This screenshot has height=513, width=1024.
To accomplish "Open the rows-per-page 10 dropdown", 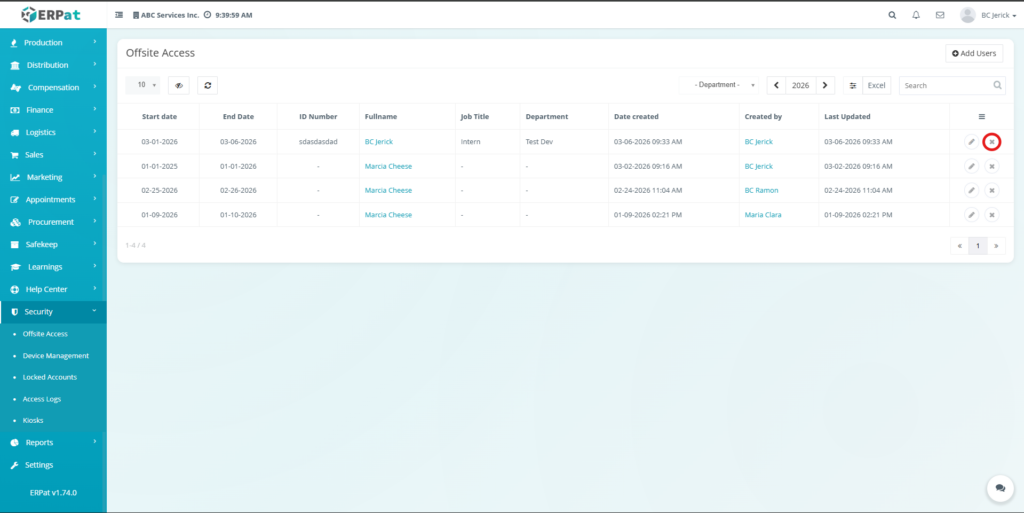I will pyautogui.click(x=147, y=86).
